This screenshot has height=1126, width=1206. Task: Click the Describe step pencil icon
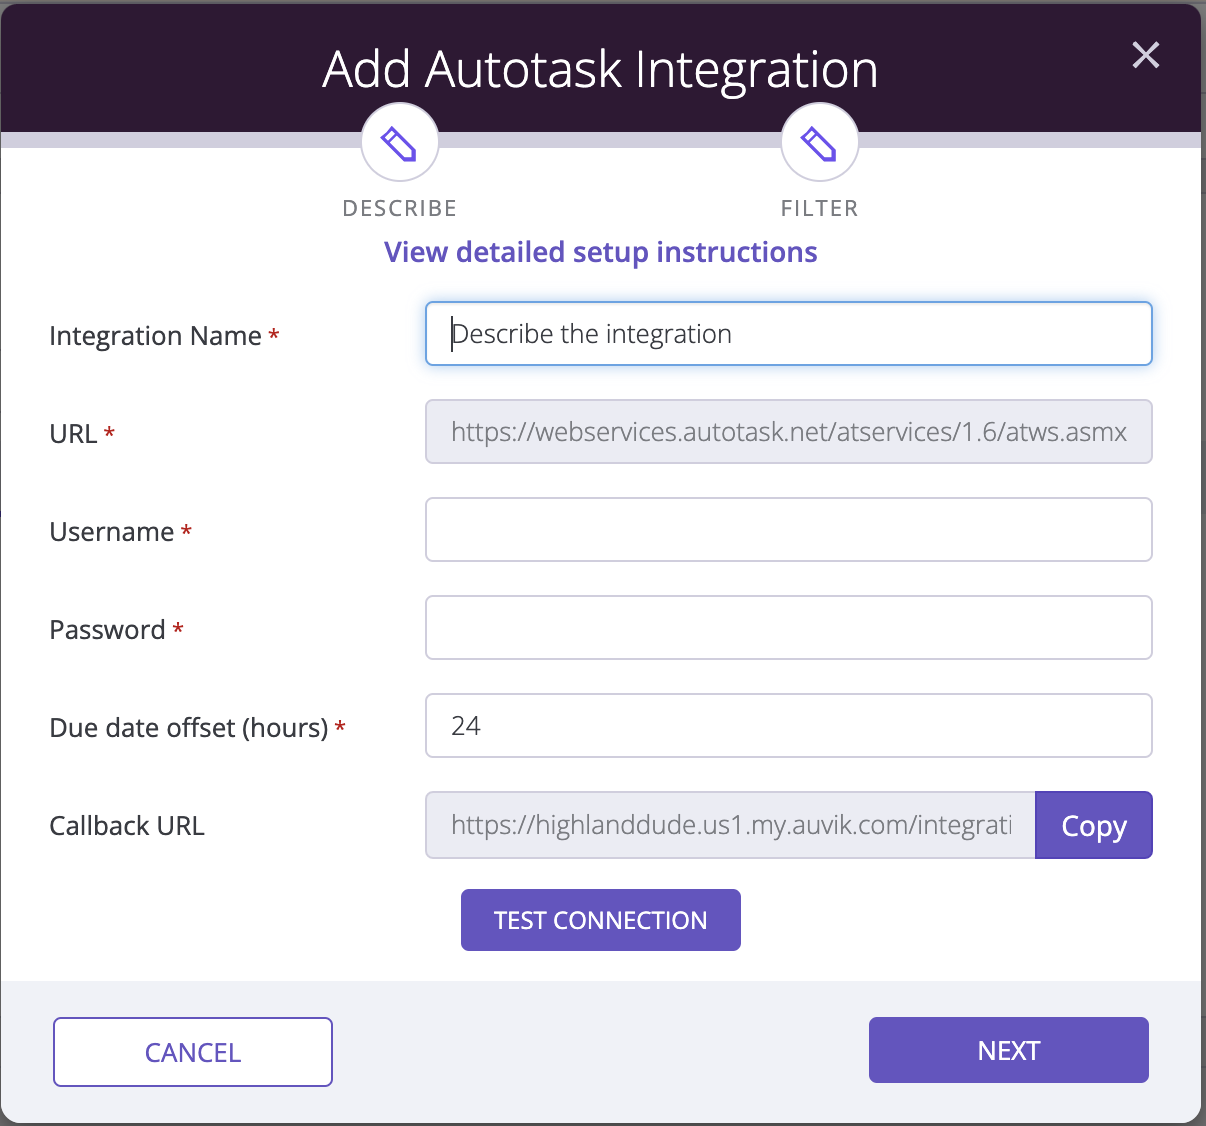[400, 143]
